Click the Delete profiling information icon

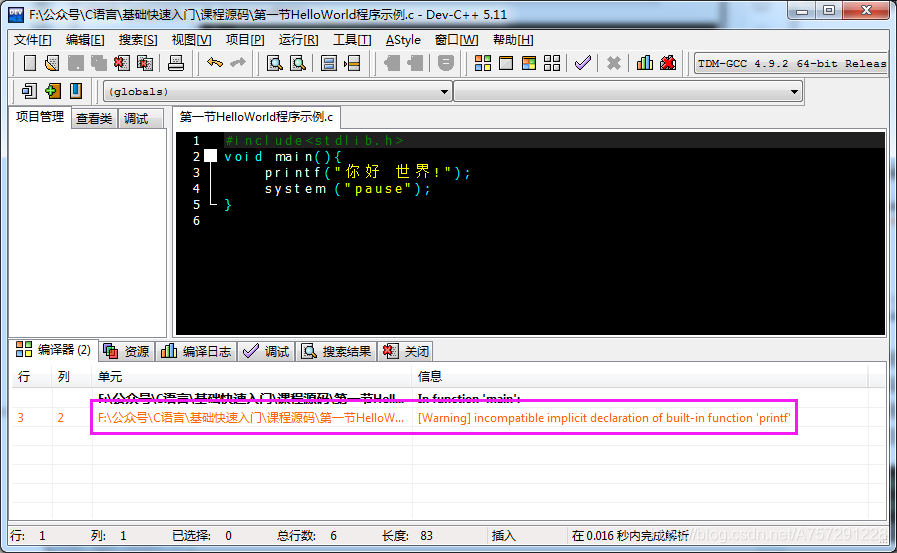click(668, 63)
